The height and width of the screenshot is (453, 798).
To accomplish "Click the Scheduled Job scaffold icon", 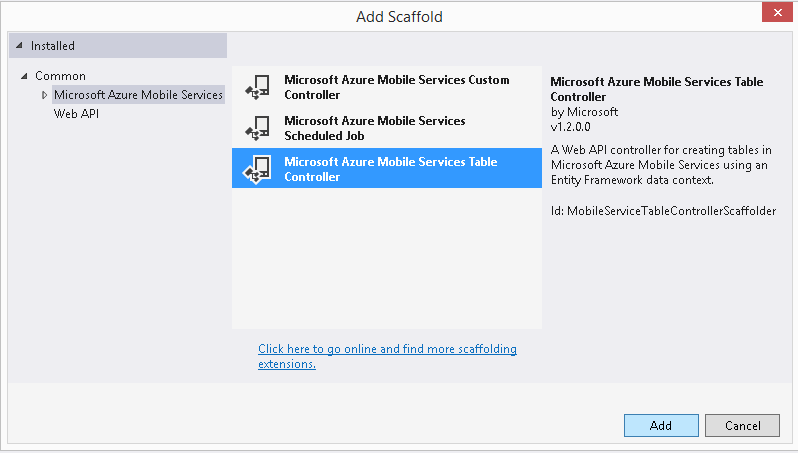I will coord(258,128).
